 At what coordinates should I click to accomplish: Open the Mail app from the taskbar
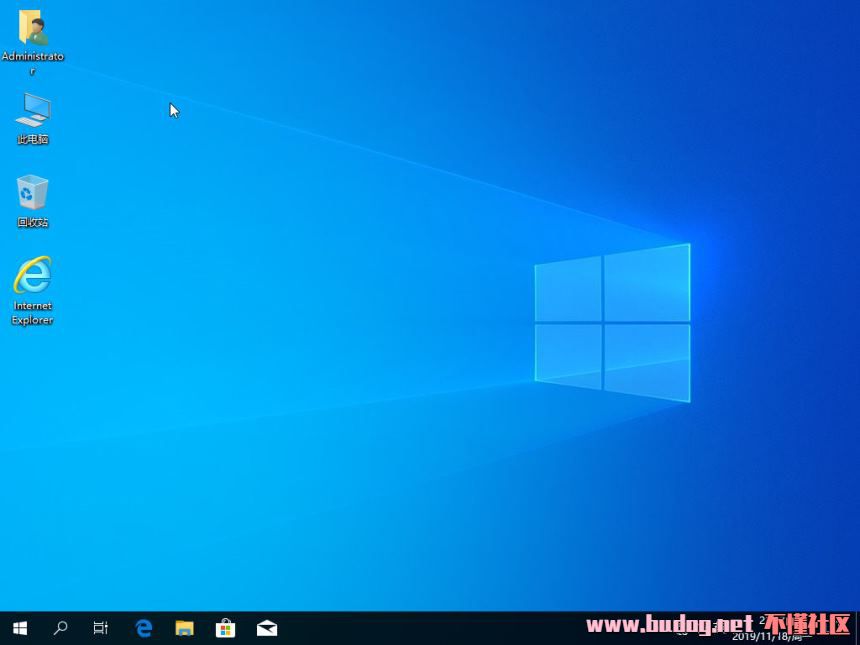point(267,628)
